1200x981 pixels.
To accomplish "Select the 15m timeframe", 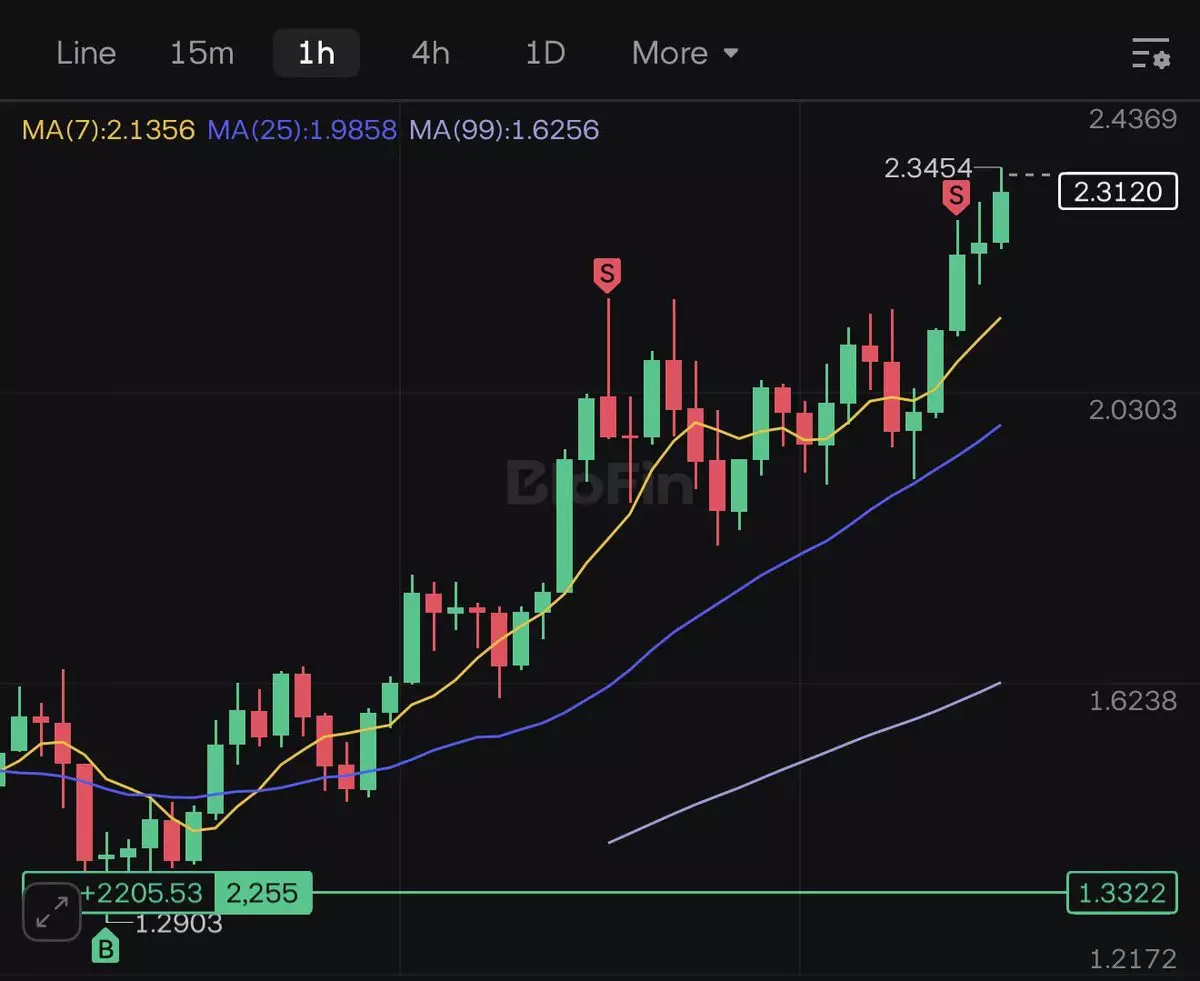I will (x=201, y=53).
